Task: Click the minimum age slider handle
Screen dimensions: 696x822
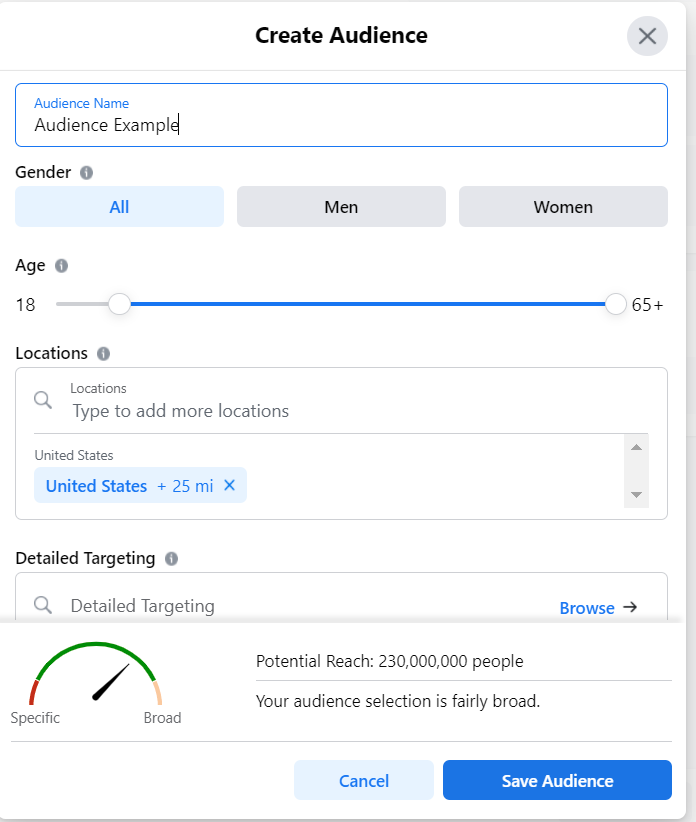Action: [120, 303]
